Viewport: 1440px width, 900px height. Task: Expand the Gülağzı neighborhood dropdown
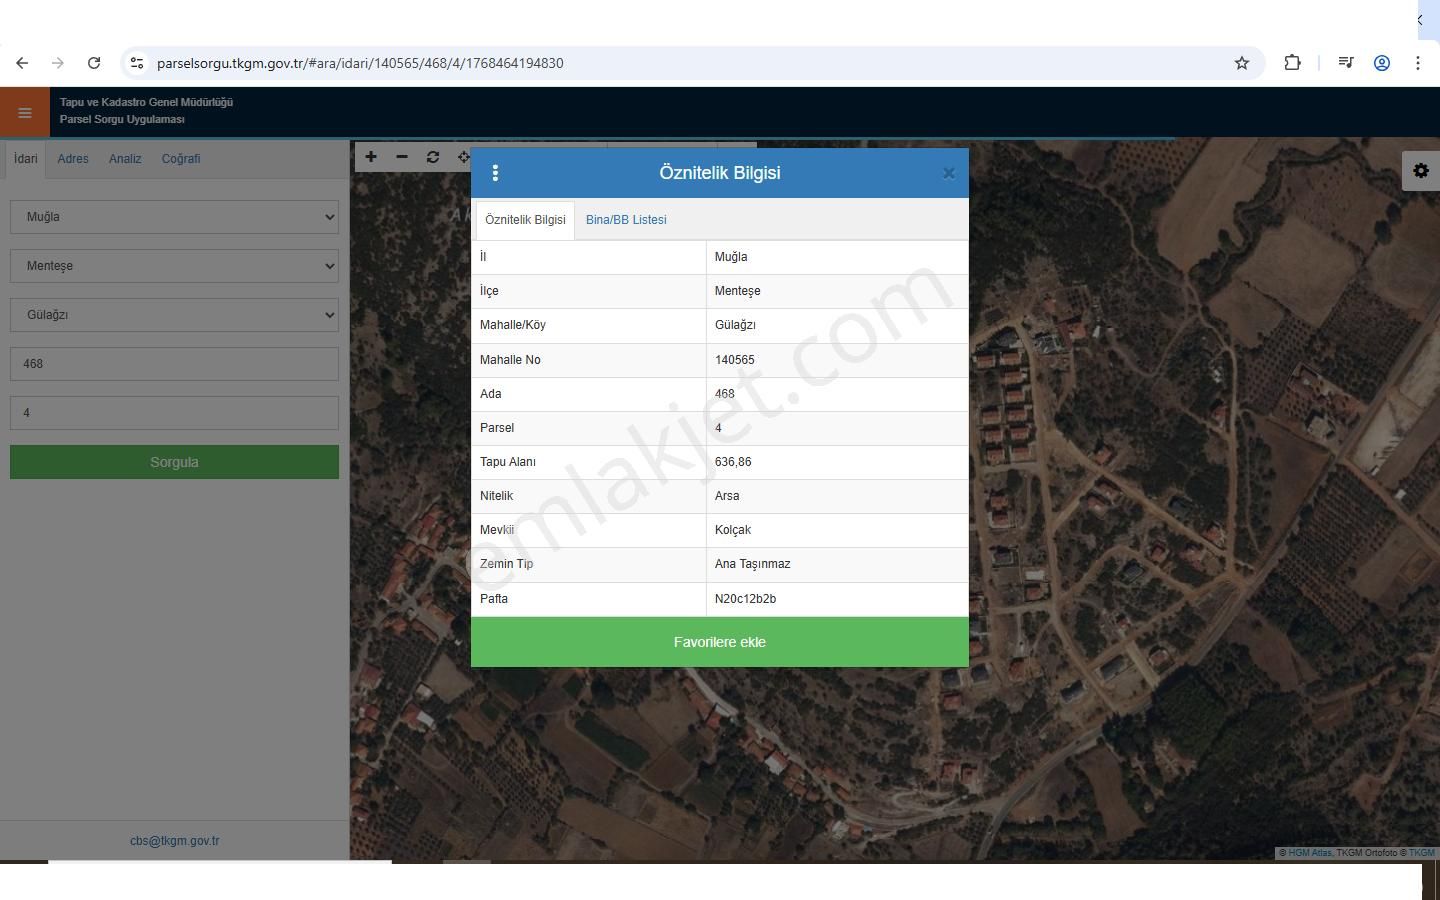pyautogui.click(x=174, y=315)
